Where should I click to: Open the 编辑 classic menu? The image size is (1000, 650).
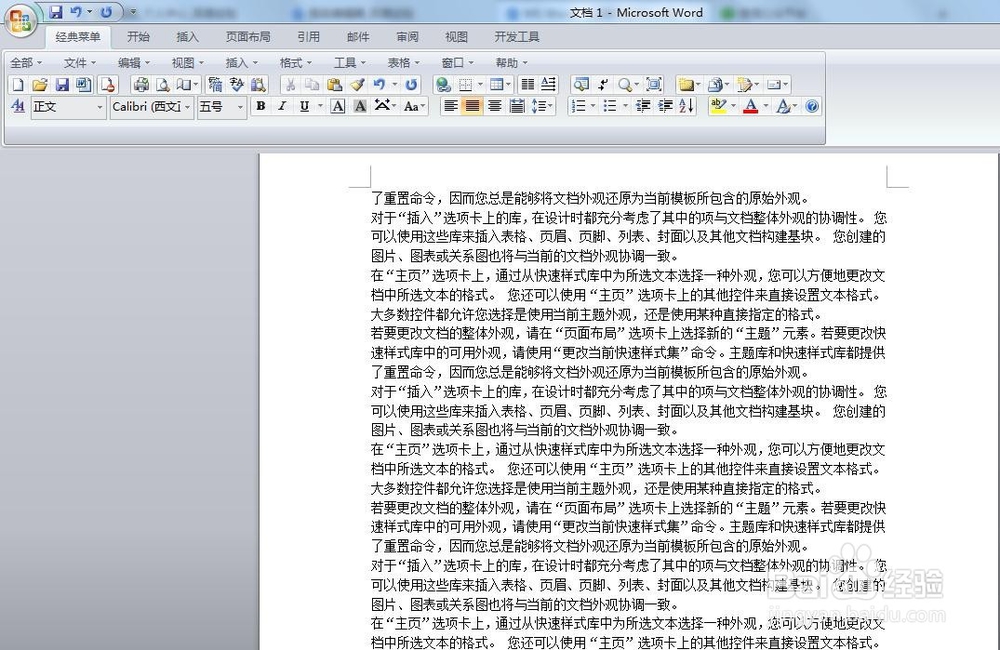[x=134, y=63]
